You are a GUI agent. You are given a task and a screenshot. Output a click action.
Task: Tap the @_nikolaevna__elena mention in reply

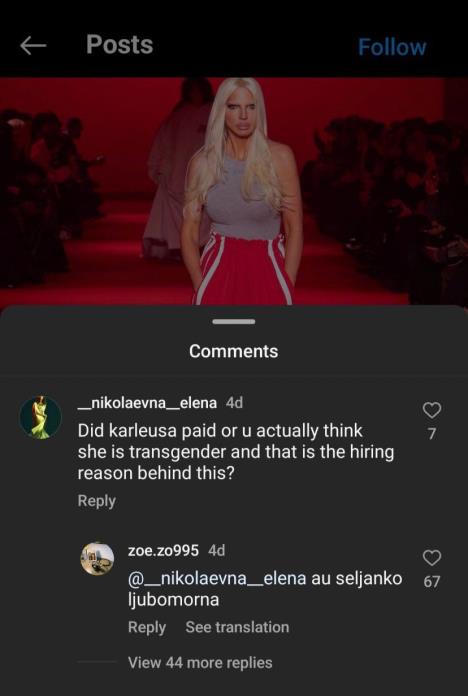click(217, 578)
